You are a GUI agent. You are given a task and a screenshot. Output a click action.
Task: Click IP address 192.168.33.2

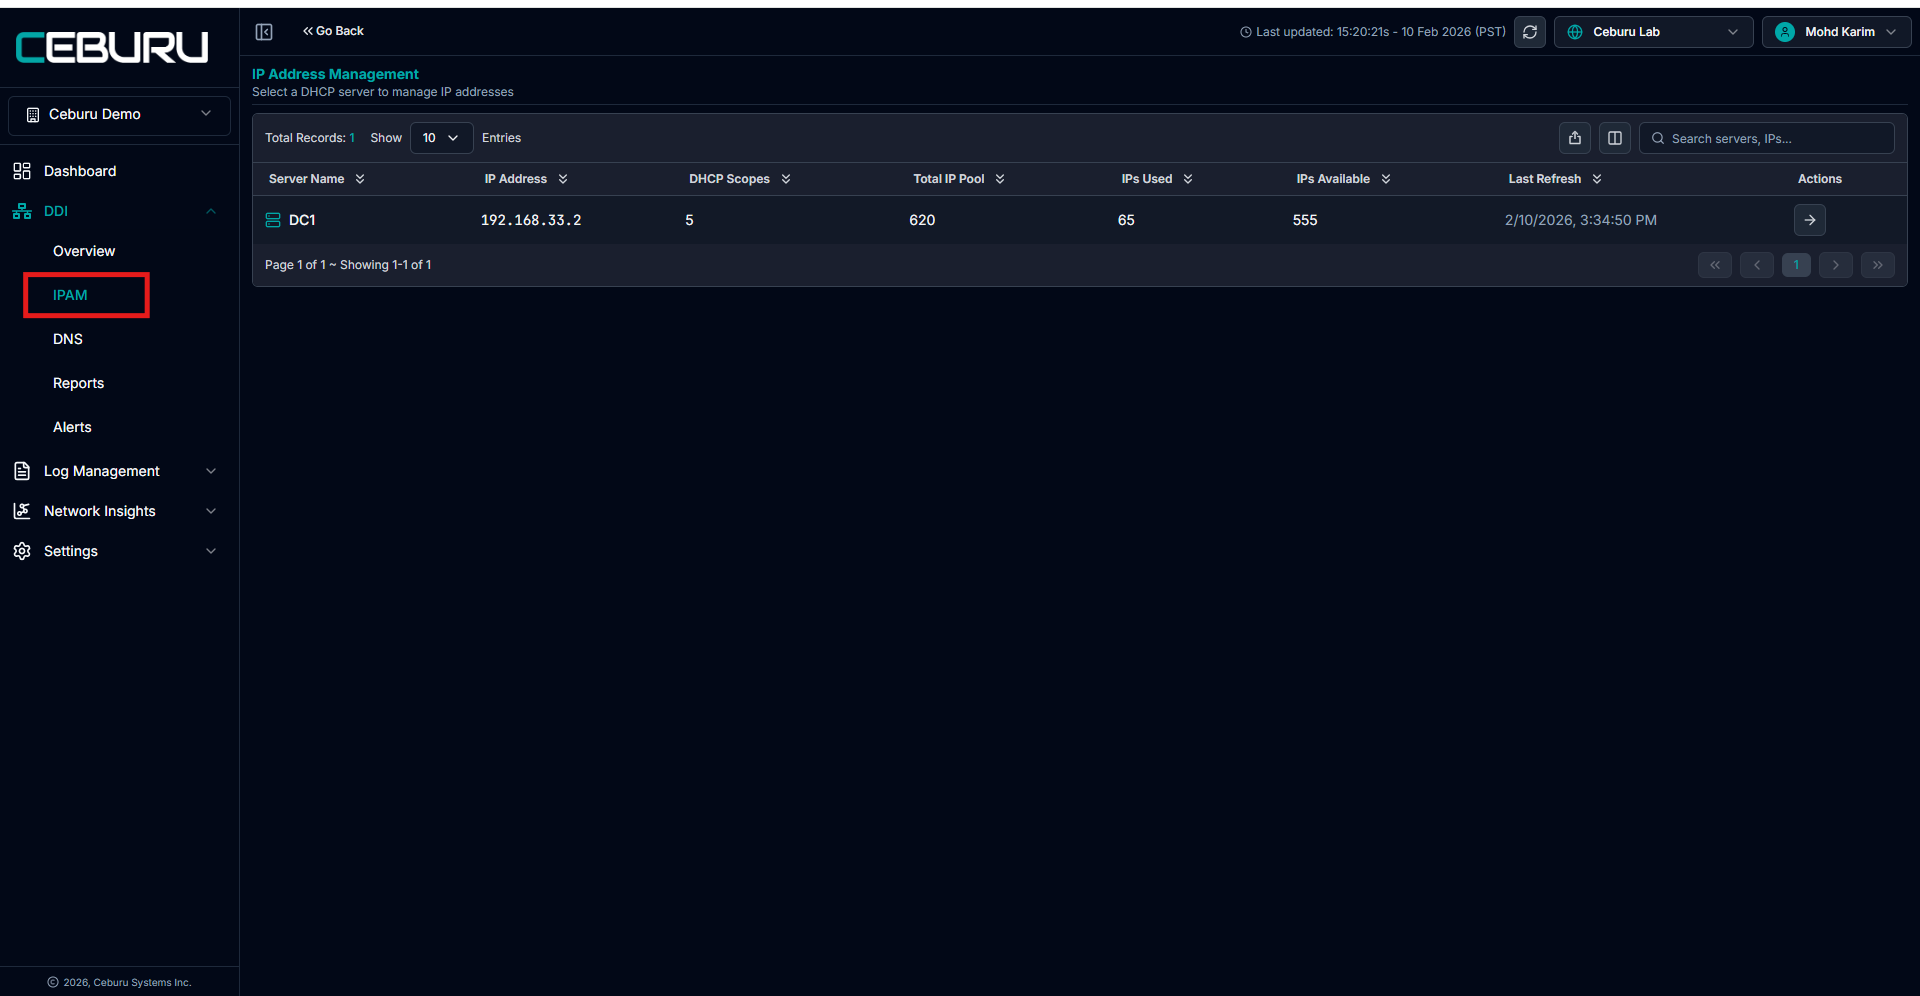(531, 220)
